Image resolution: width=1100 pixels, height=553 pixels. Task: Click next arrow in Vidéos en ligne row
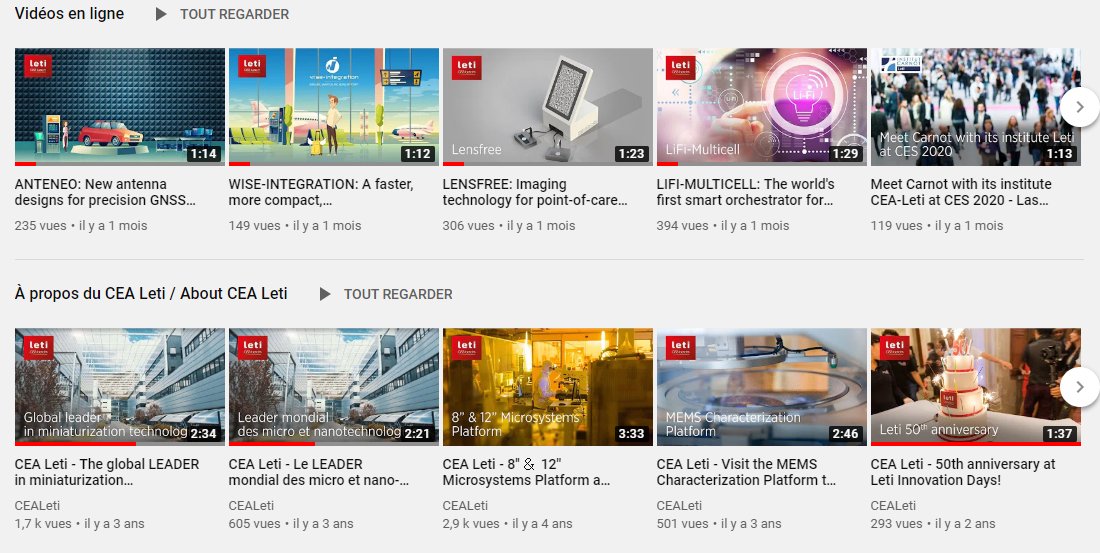click(x=1080, y=107)
